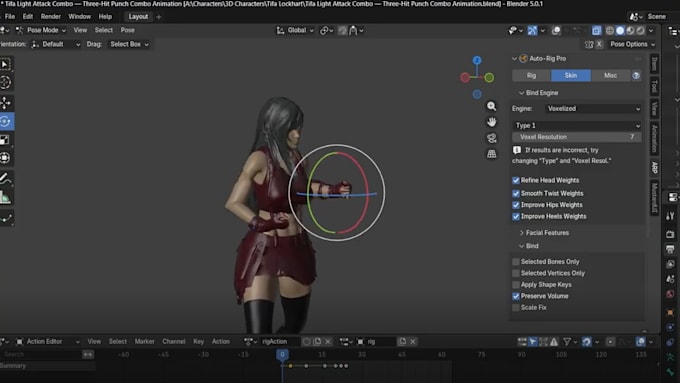Open Action Editor mode selector

(x=48, y=342)
